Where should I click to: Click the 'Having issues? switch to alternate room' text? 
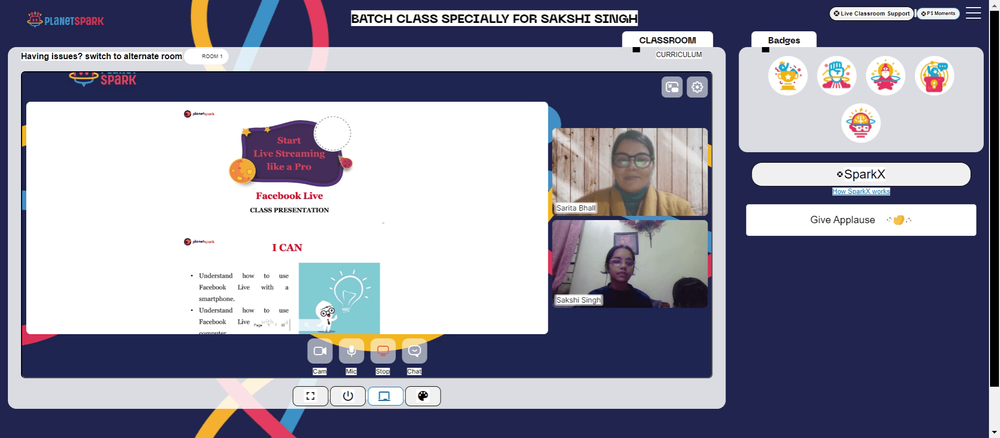(x=101, y=56)
